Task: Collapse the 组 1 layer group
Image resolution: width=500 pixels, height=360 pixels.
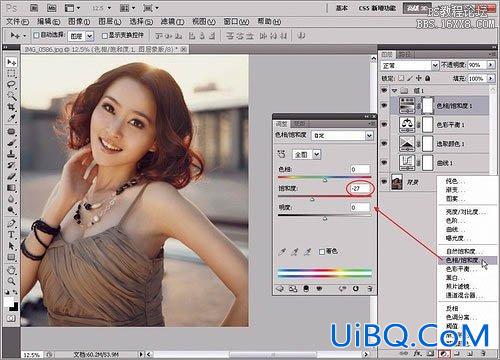Action: click(x=395, y=90)
